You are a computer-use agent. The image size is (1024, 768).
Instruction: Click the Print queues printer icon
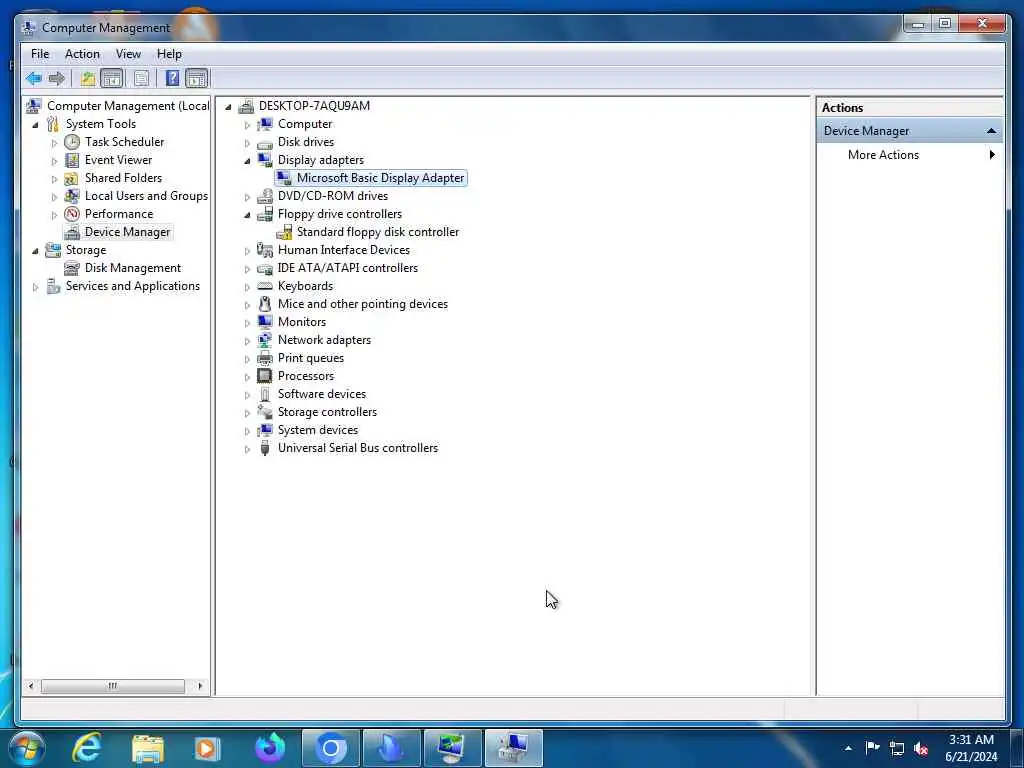click(264, 358)
